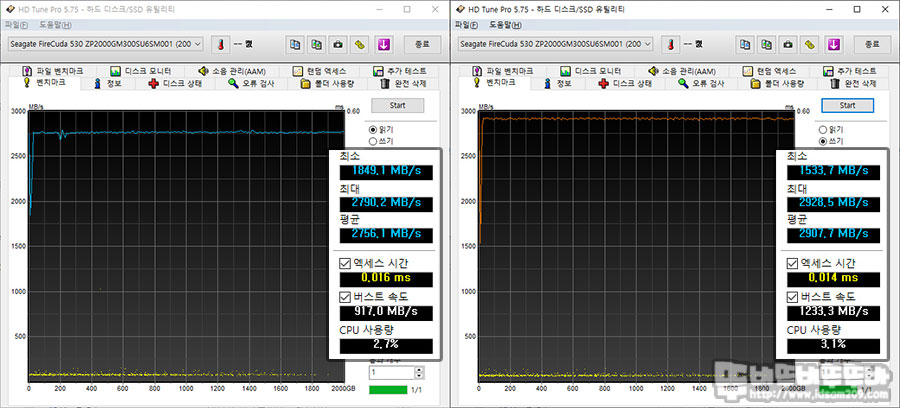Click purple download-arrow icon in left window
Viewport: 900px width, 408px height.
[x=383, y=44]
